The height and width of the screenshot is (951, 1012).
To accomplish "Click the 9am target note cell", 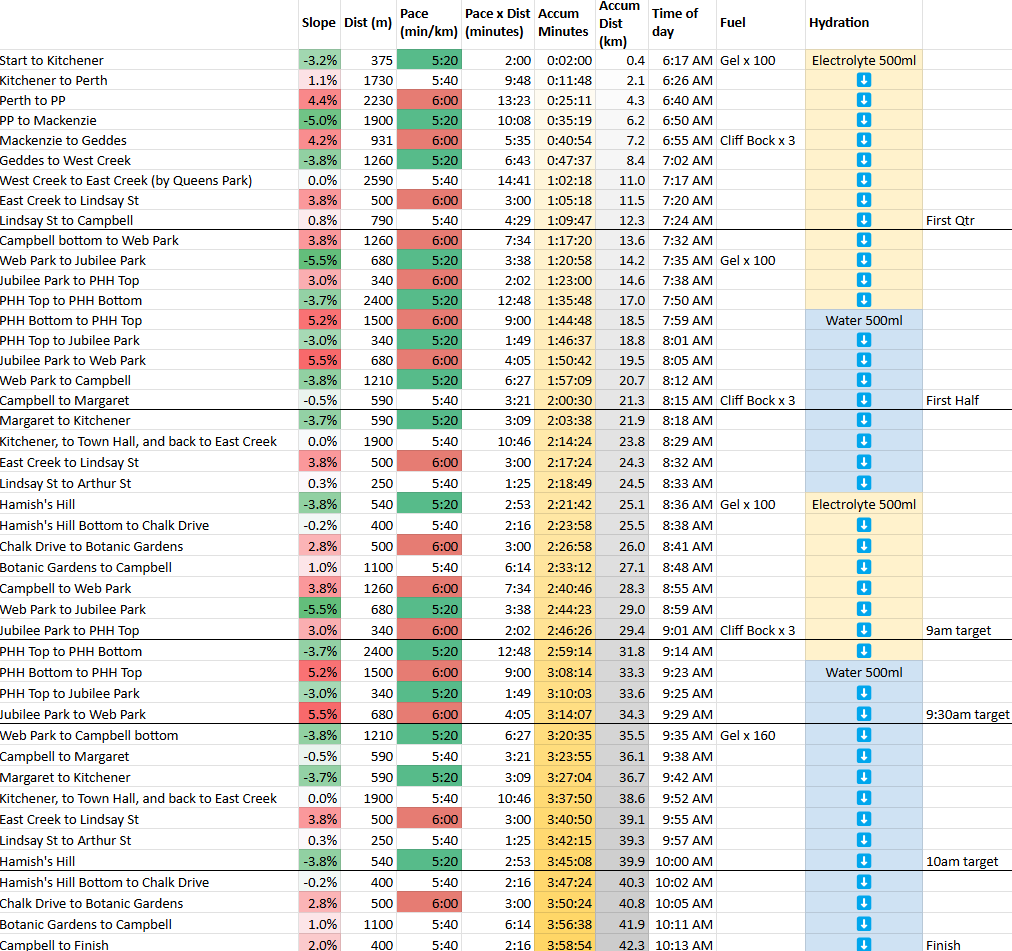I will point(962,630).
